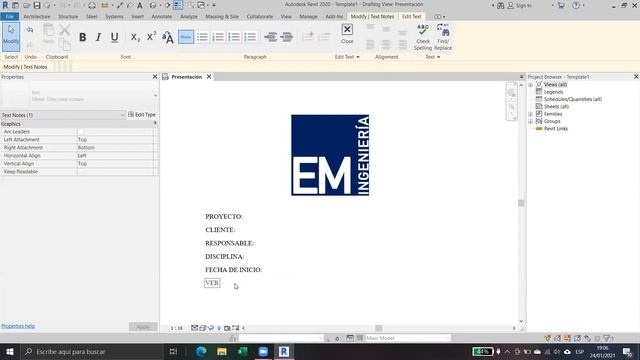Open Find/Replace tool
The height and width of the screenshot is (360, 640).
point(443,37)
